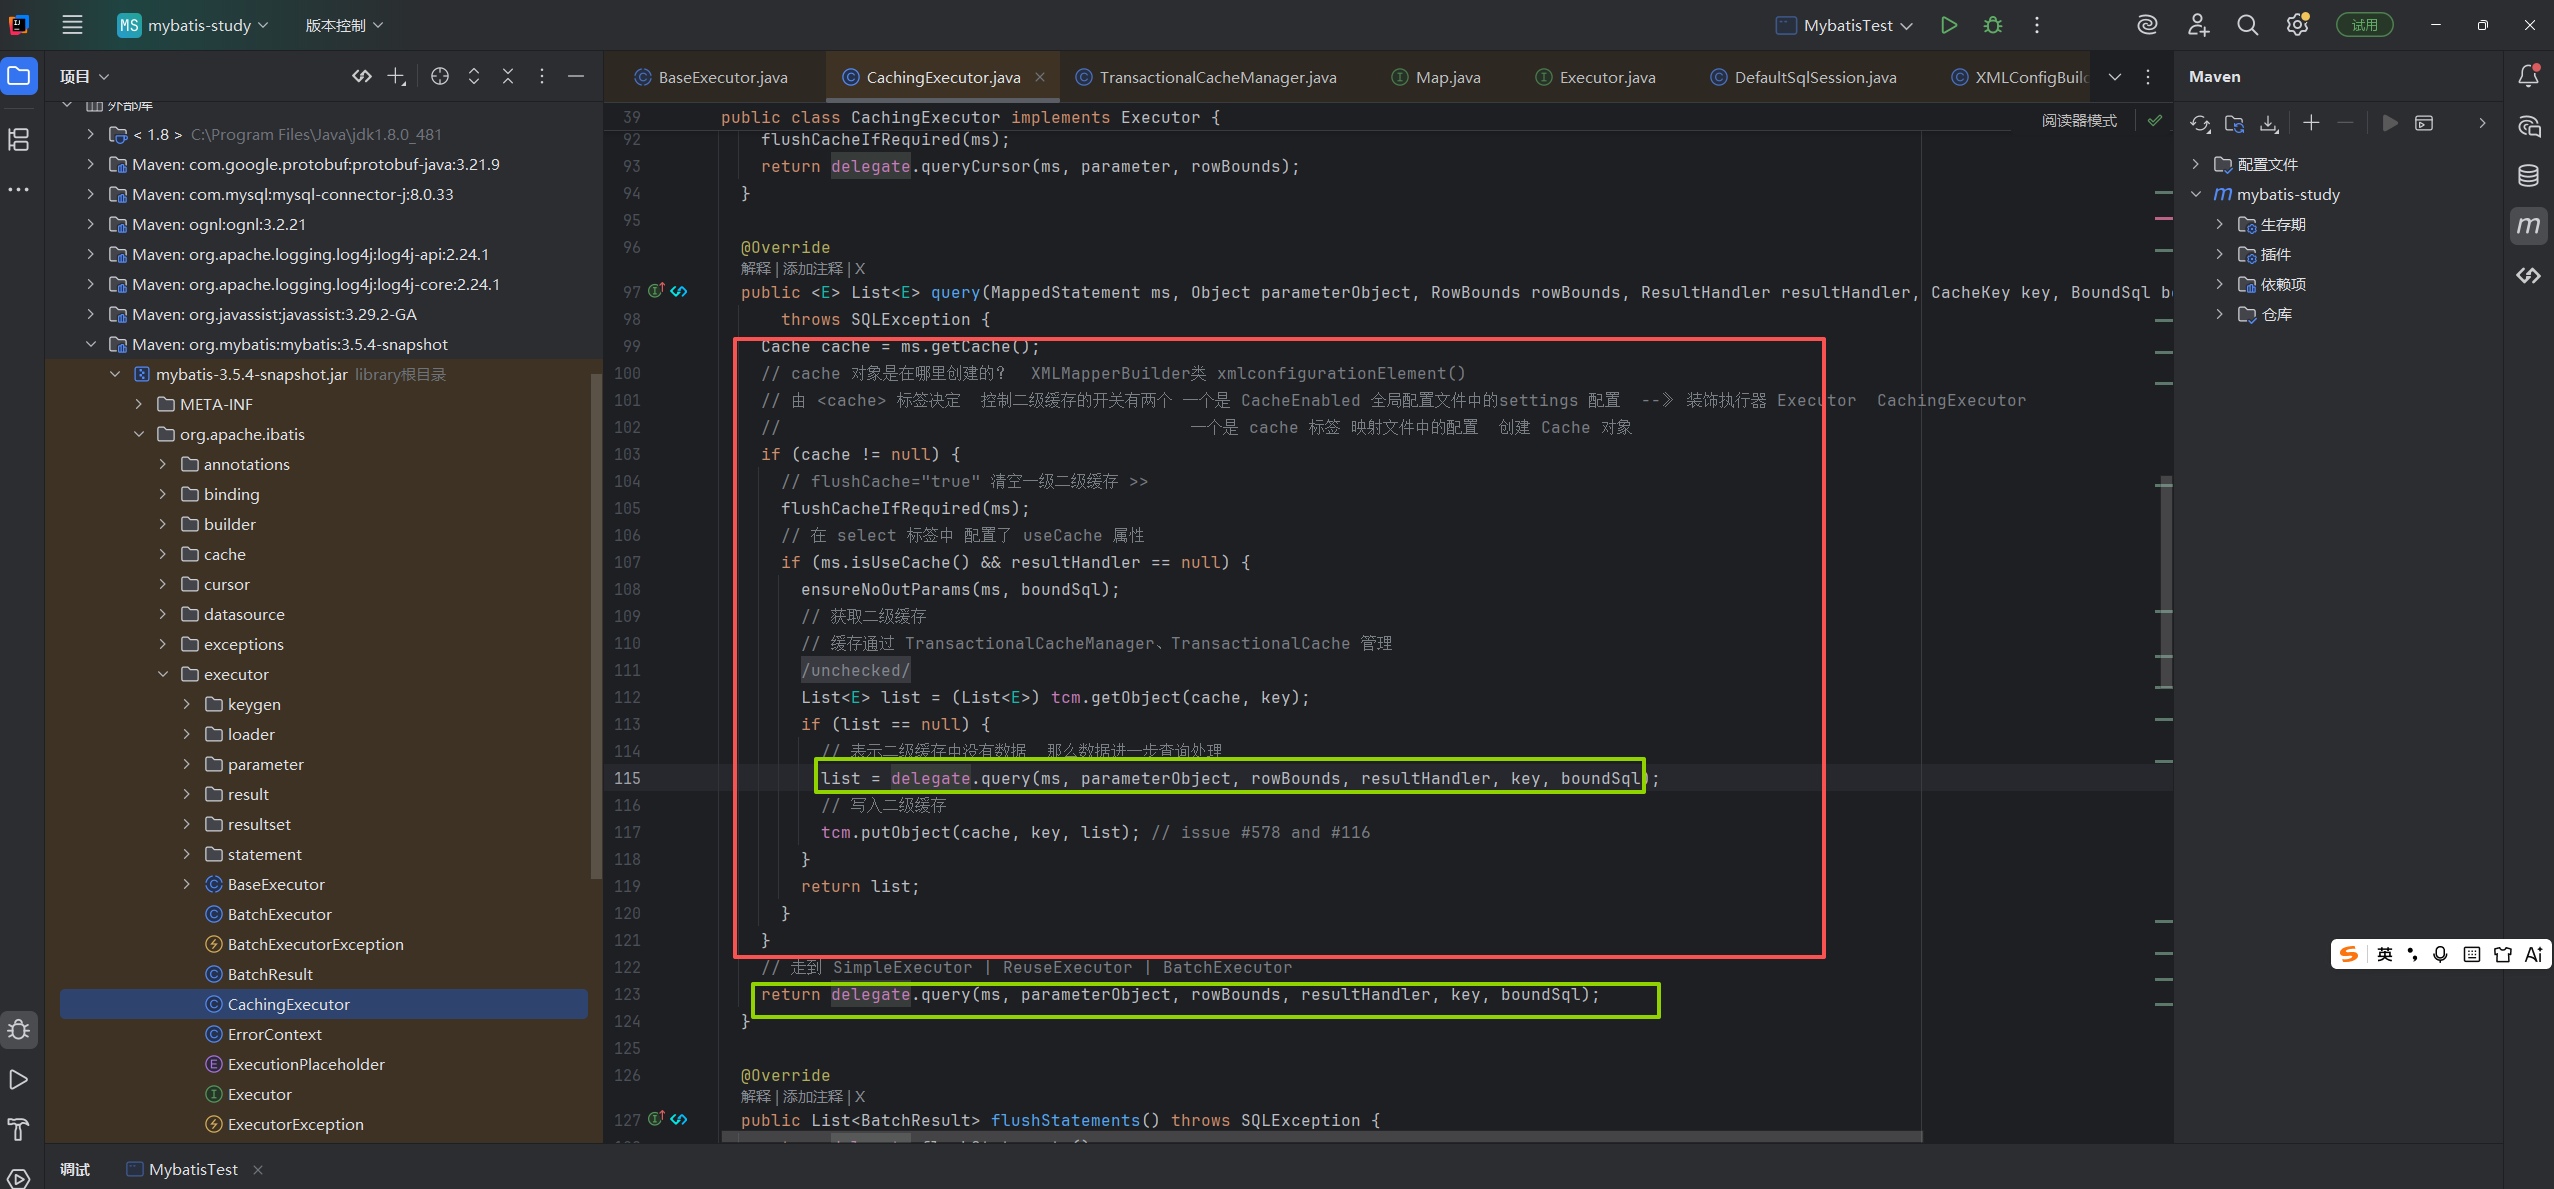The width and height of the screenshot is (2554, 1189).
Task: Open the Debug tool window in the left sidebar
Action: tap(19, 1030)
